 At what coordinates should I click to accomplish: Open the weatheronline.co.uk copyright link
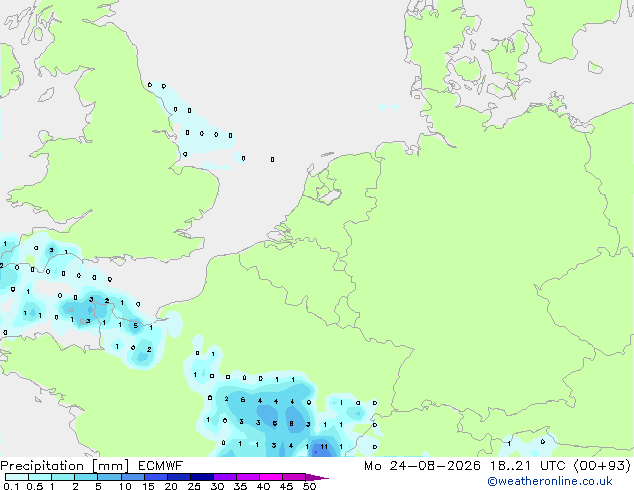(x=549, y=481)
